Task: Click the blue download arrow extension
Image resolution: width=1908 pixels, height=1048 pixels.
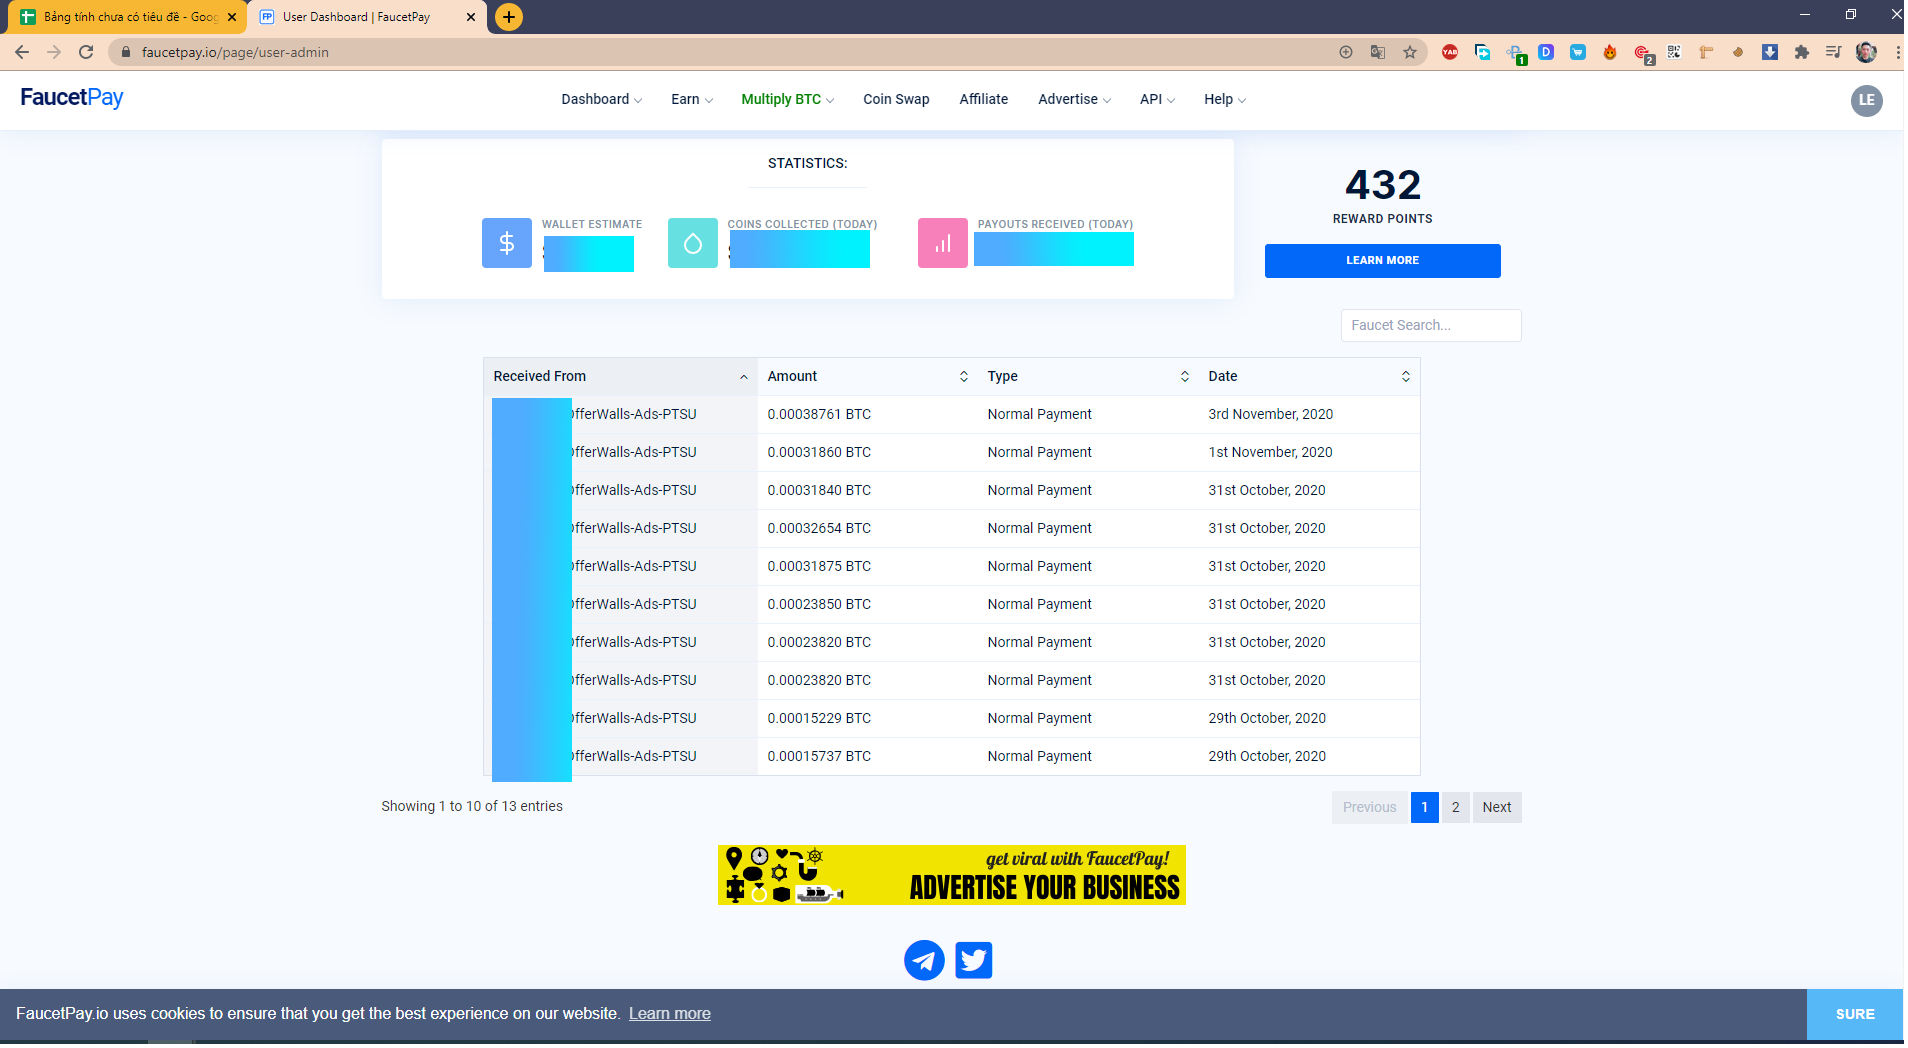Action: (1770, 52)
